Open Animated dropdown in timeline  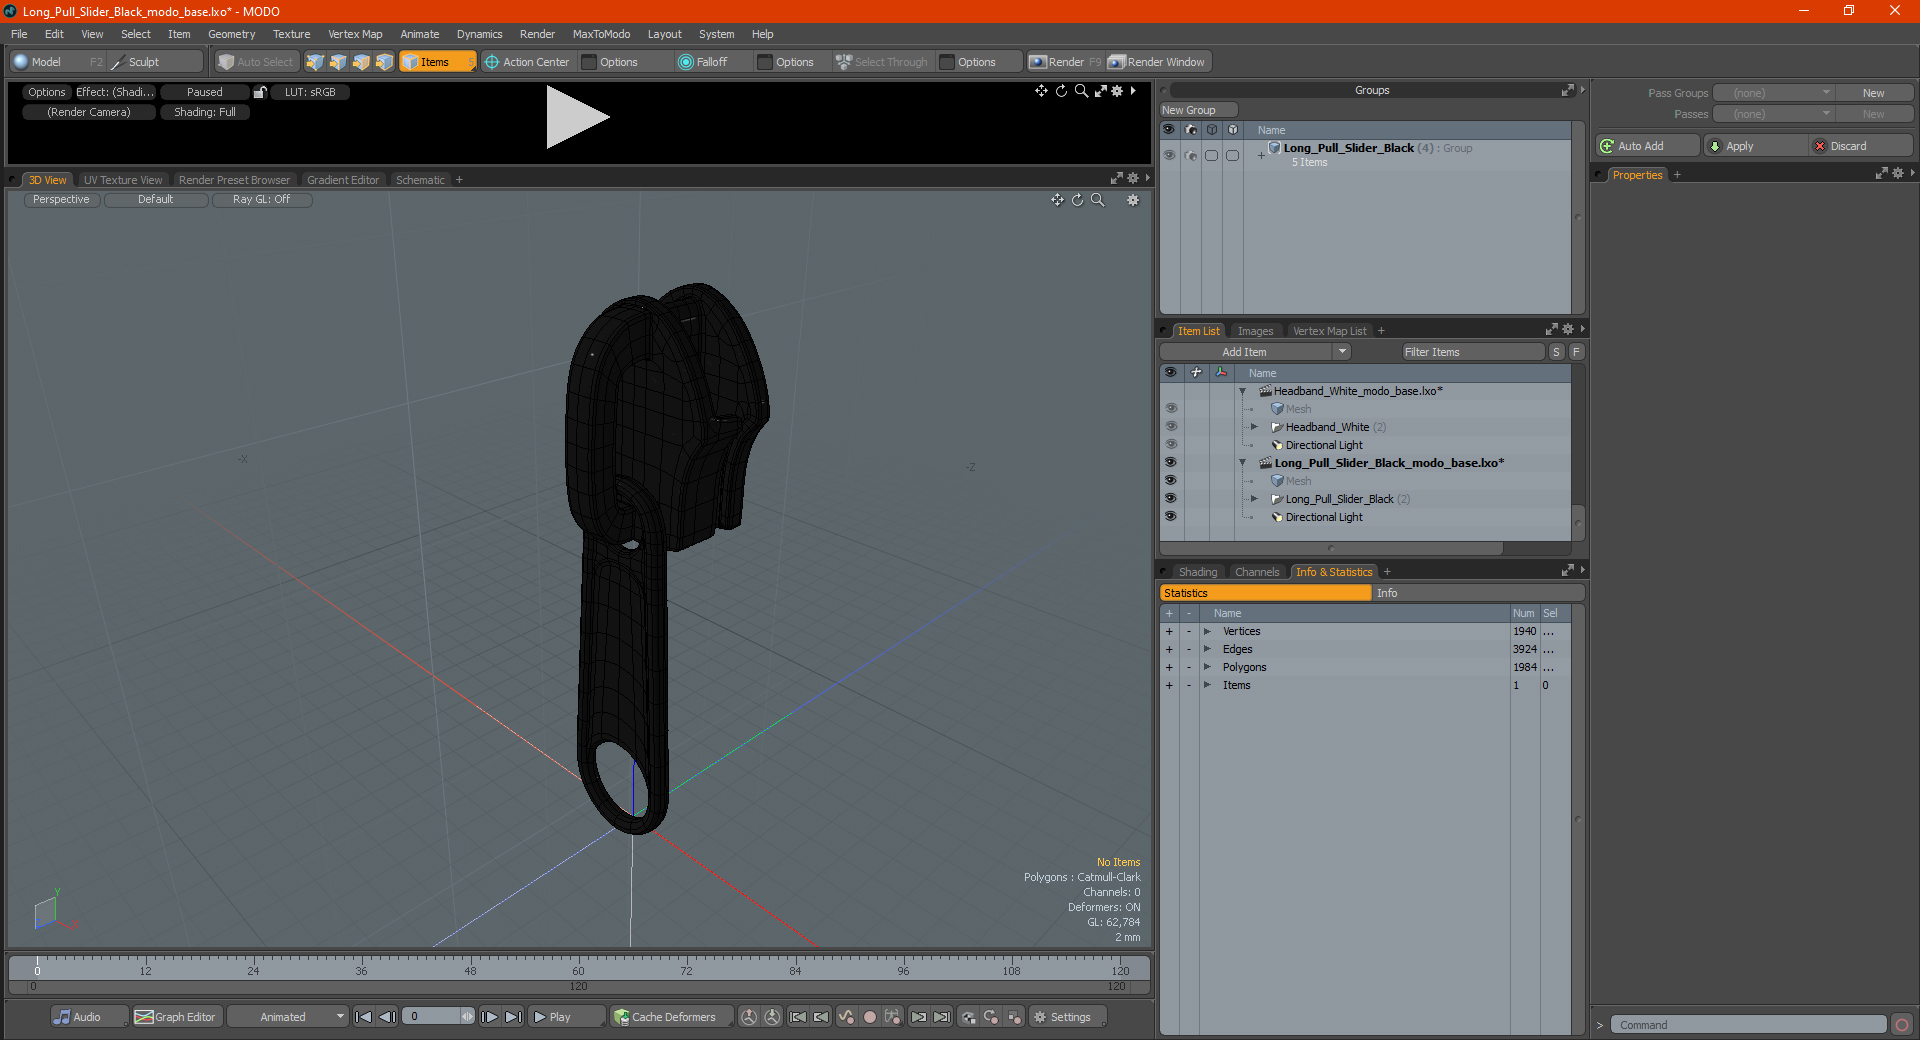tap(288, 1017)
